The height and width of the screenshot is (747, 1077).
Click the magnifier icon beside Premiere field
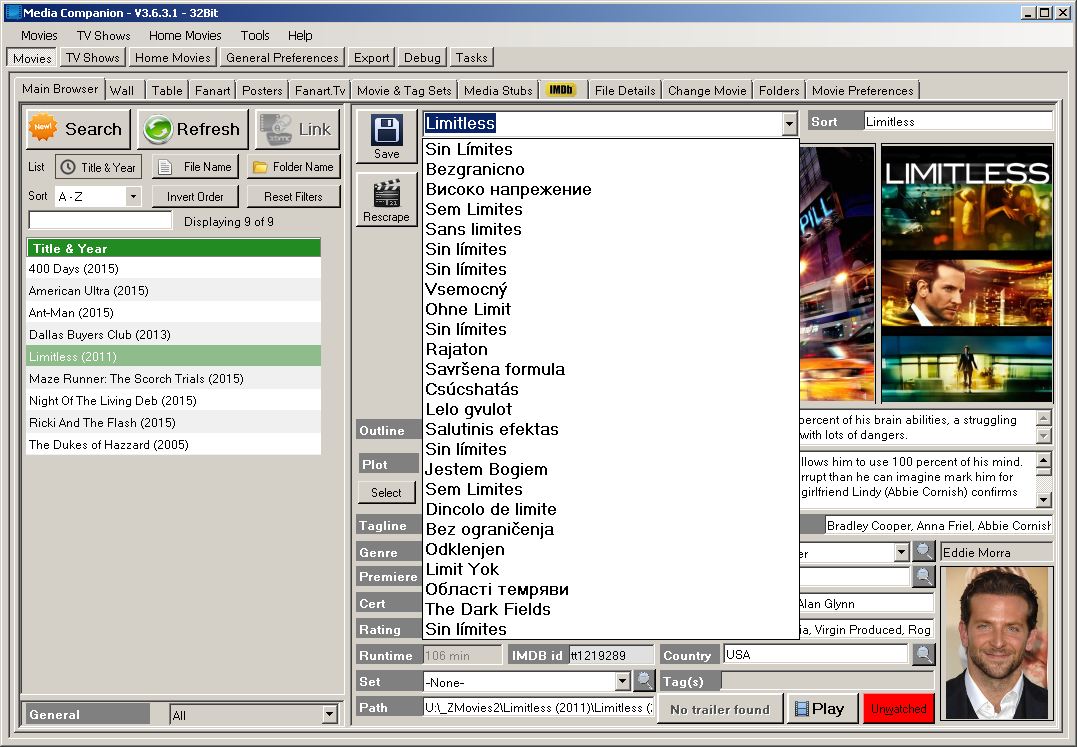(x=924, y=577)
